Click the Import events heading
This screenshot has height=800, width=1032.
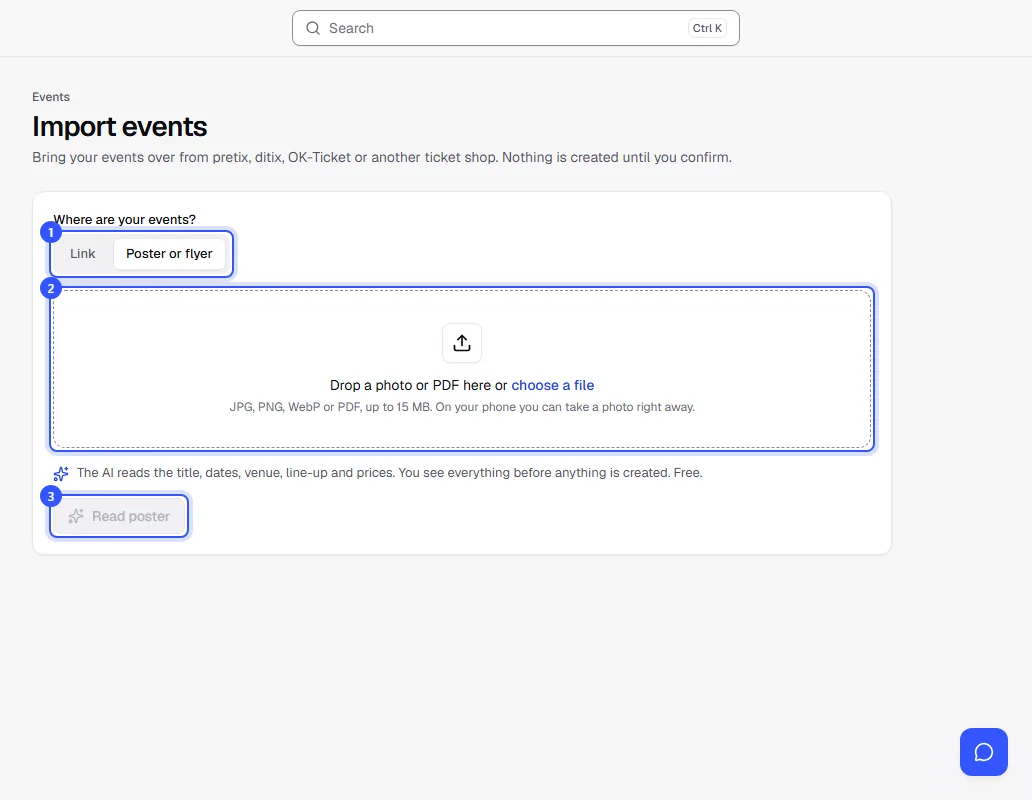[x=120, y=126]
